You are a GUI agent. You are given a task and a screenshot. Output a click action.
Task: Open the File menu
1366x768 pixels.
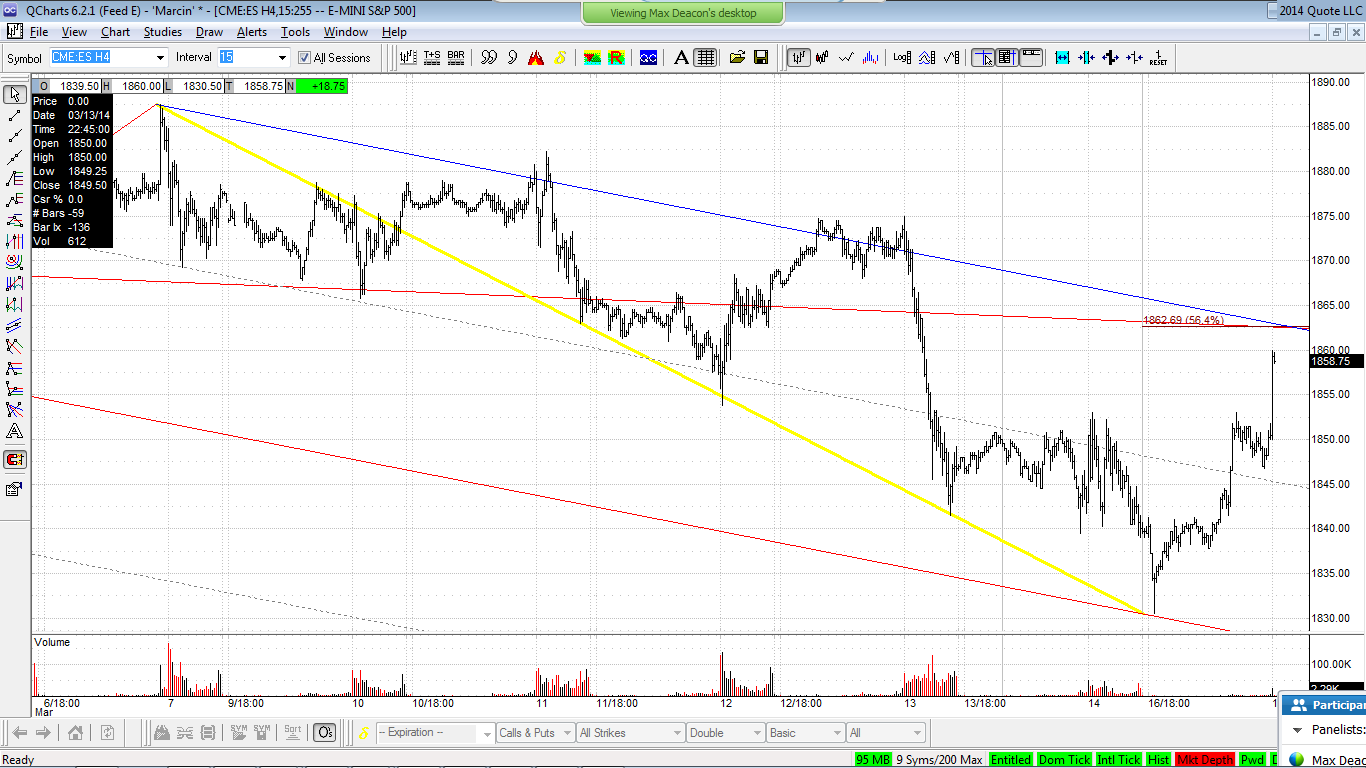[x=39, y=32]
